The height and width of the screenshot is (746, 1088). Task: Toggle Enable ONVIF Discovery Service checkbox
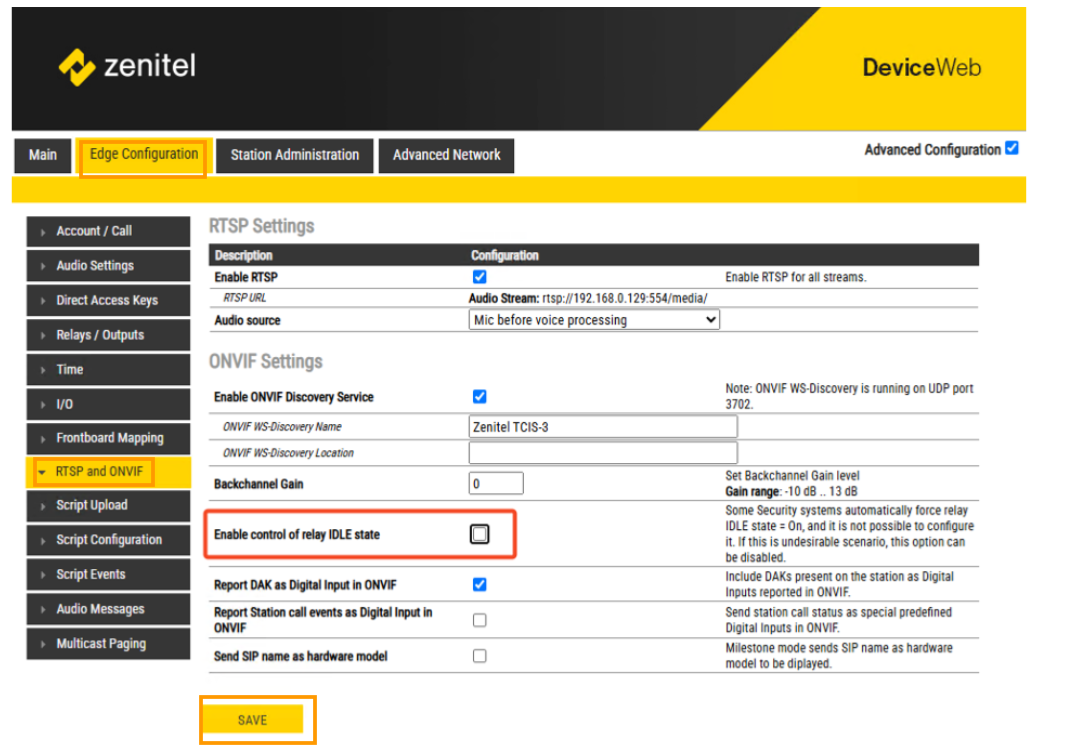(x=479, y=396)
